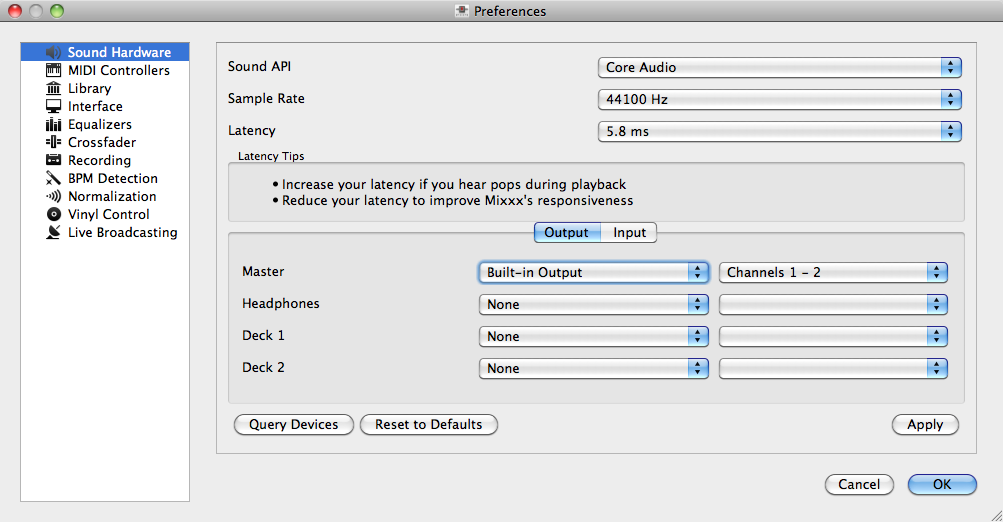Screen dimensions: 1003x522
Task: Expand the Sound API dropdown
Action: coord(780,68)
